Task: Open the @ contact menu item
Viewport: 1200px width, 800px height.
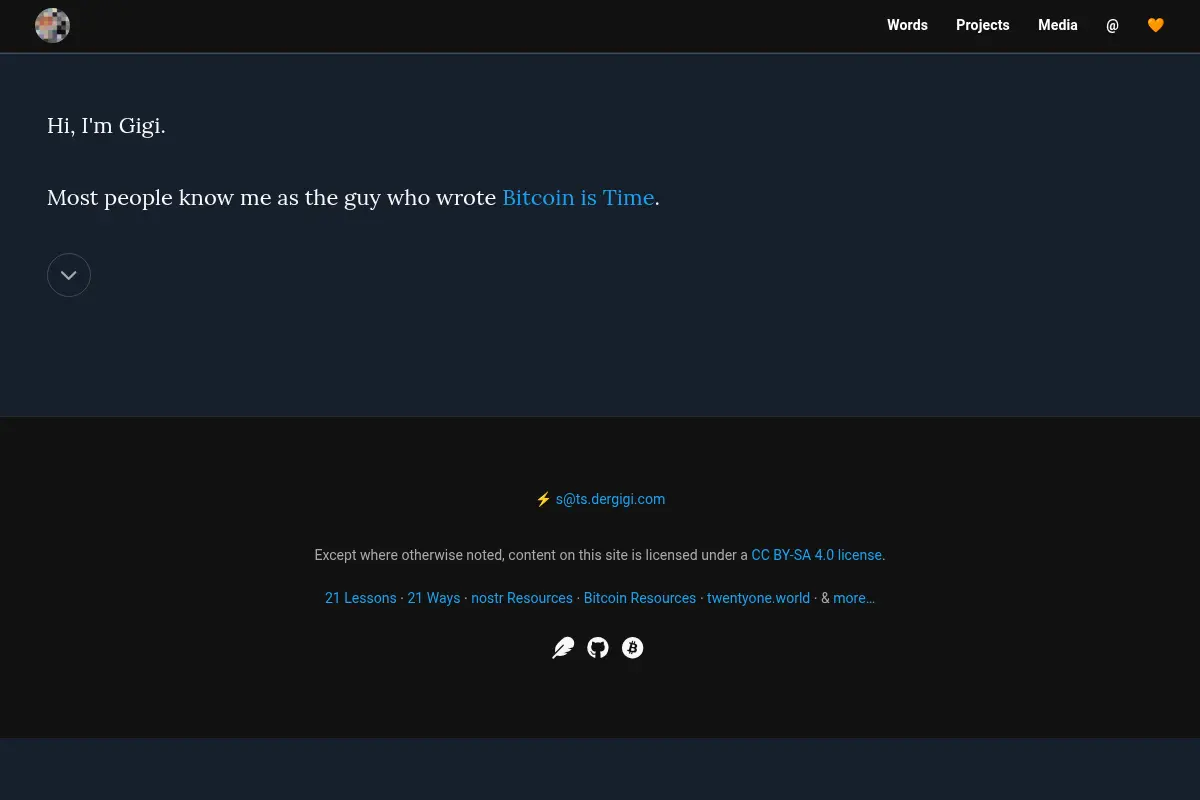Action: (1112, 25)
